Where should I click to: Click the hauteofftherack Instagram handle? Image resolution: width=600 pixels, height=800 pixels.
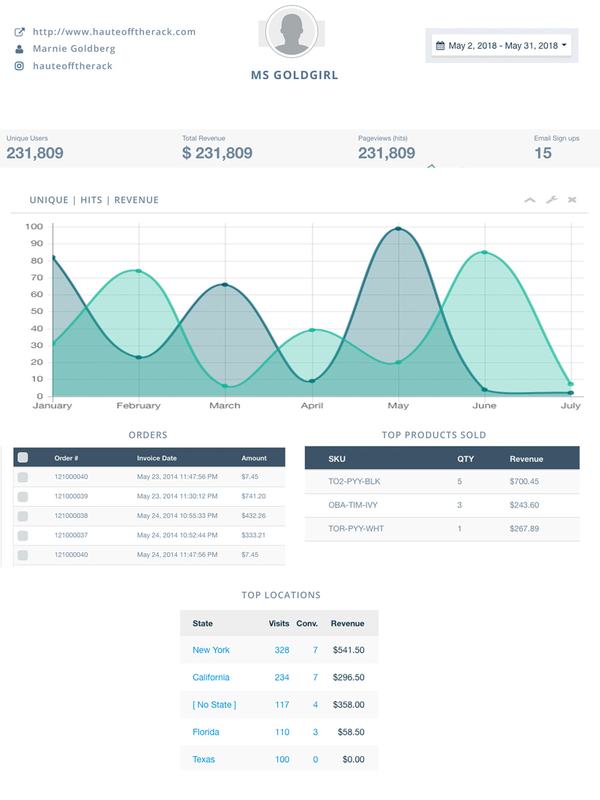tap(72, 66)
